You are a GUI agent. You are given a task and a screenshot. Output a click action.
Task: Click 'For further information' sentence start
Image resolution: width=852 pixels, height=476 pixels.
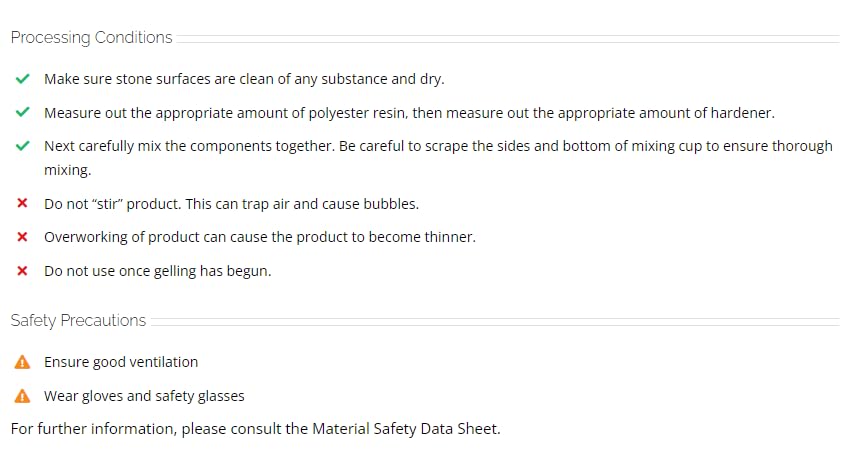(92, 429)
